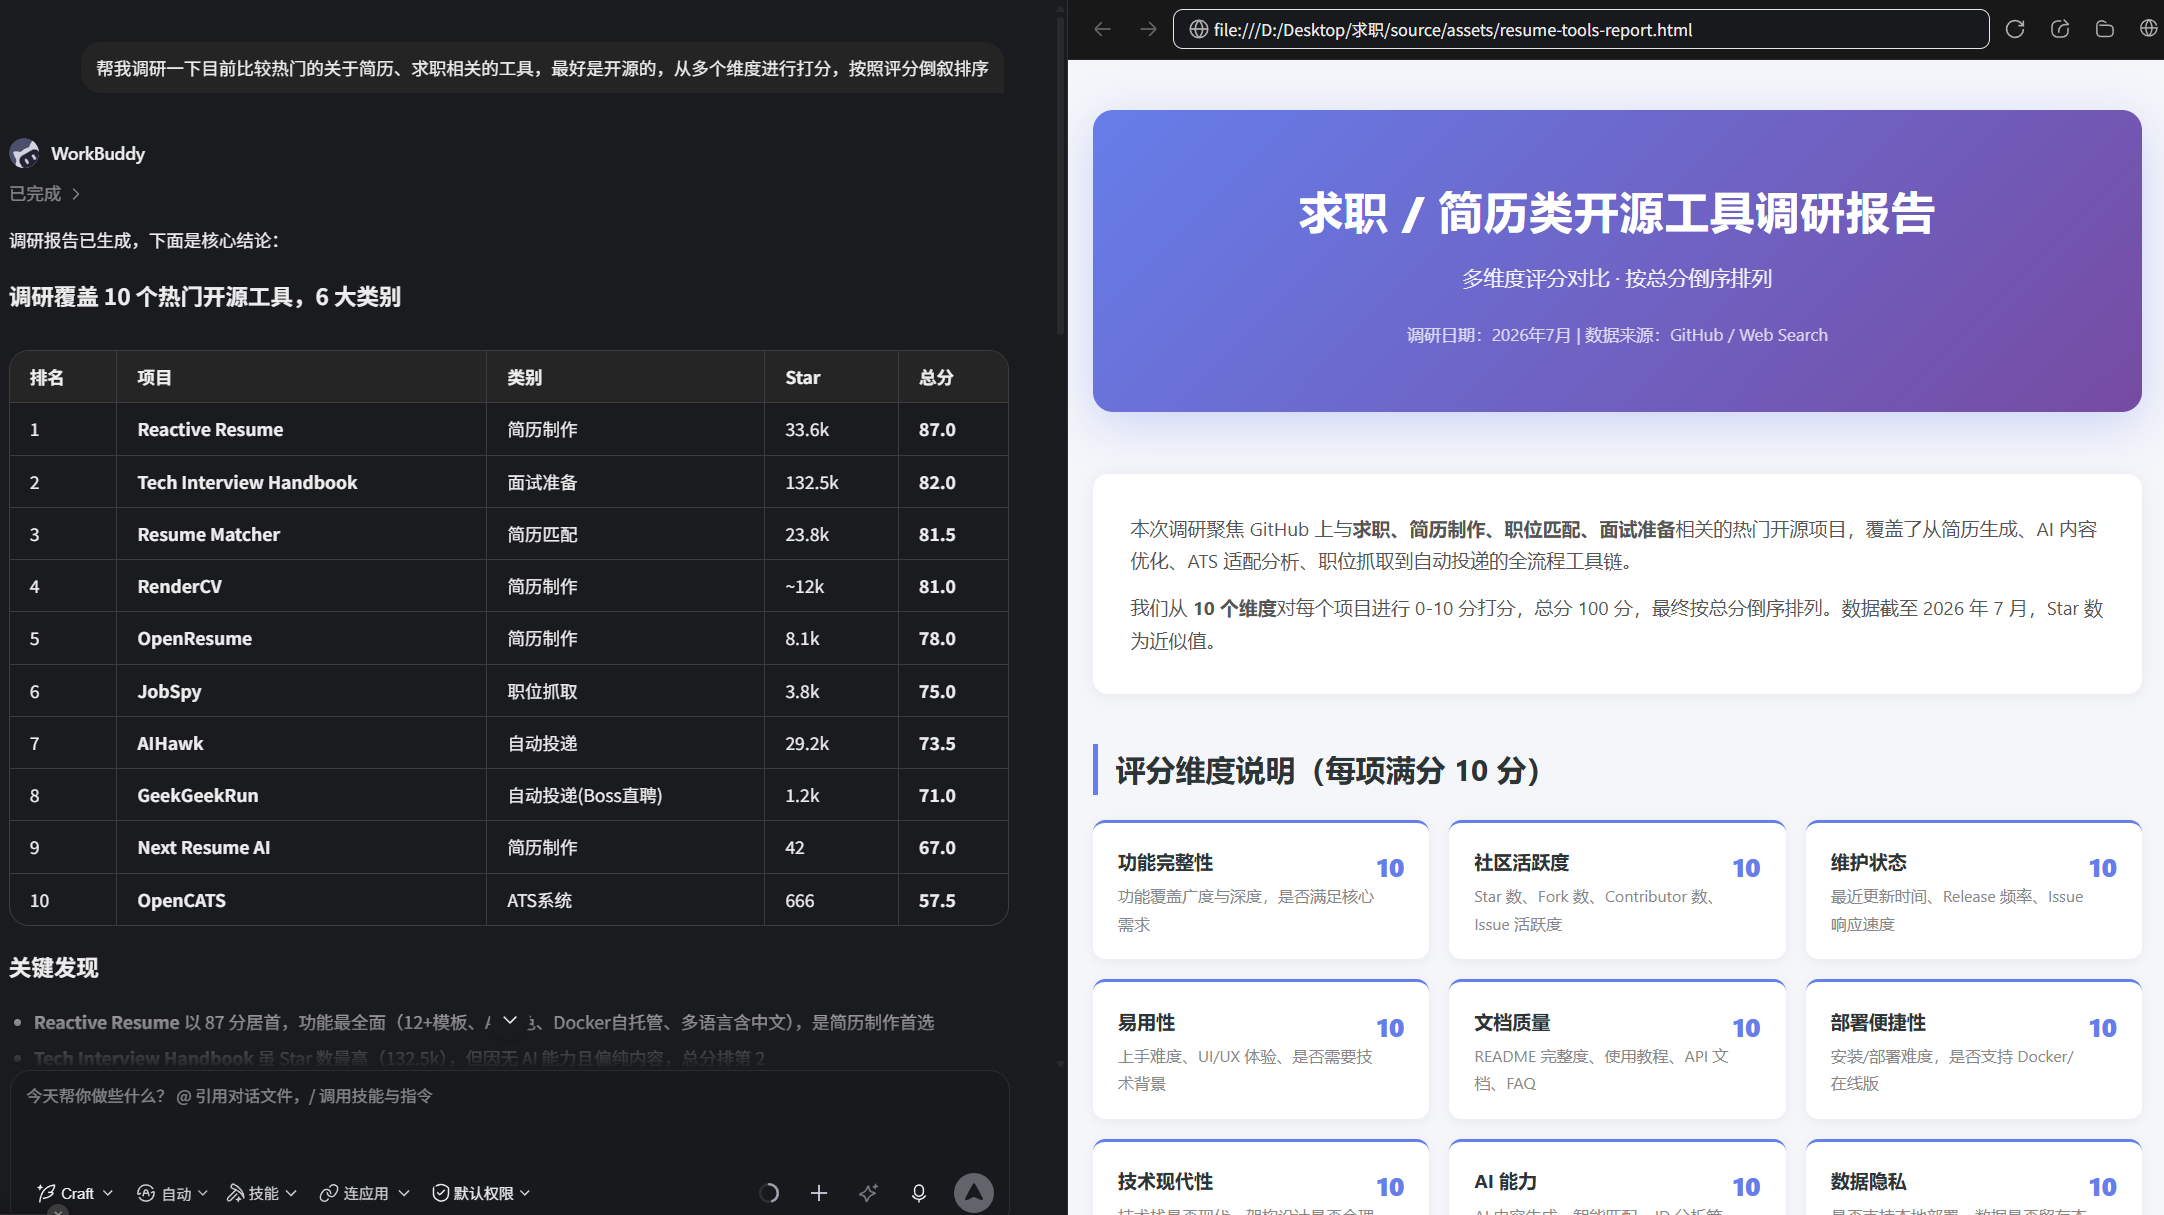Image resolution: width=2164 pixels, height=1215 pixels.
Task: Open the Craft mode dropdown
Action: (75, 1193)
